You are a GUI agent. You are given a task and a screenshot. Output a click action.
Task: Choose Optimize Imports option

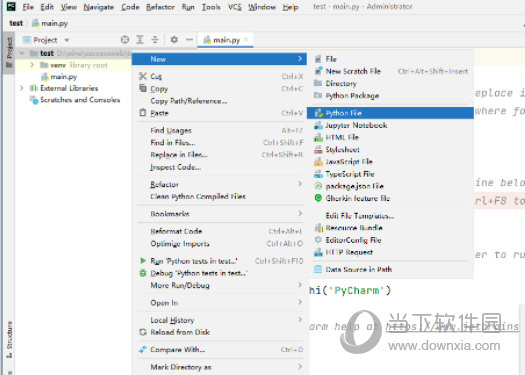(x=220, y=243)
